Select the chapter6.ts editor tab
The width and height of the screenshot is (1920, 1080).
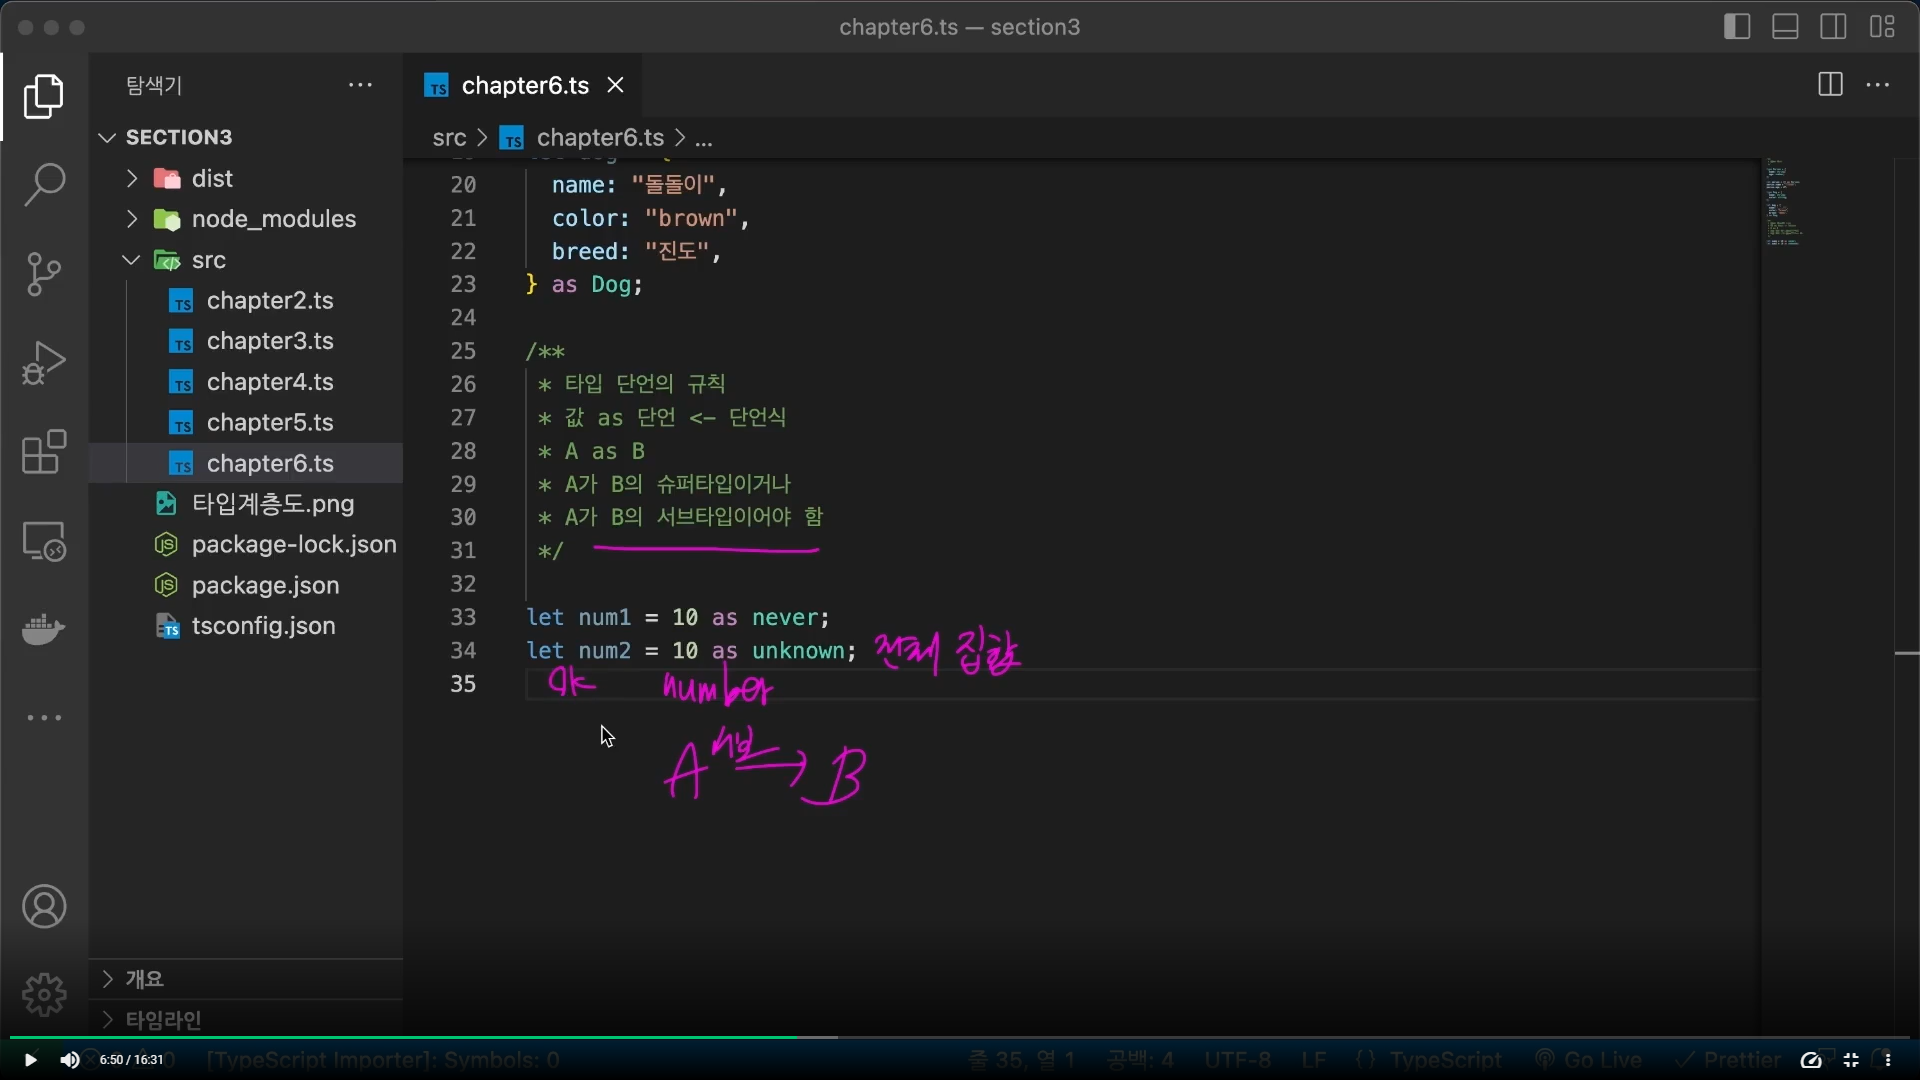pos(524,86)
